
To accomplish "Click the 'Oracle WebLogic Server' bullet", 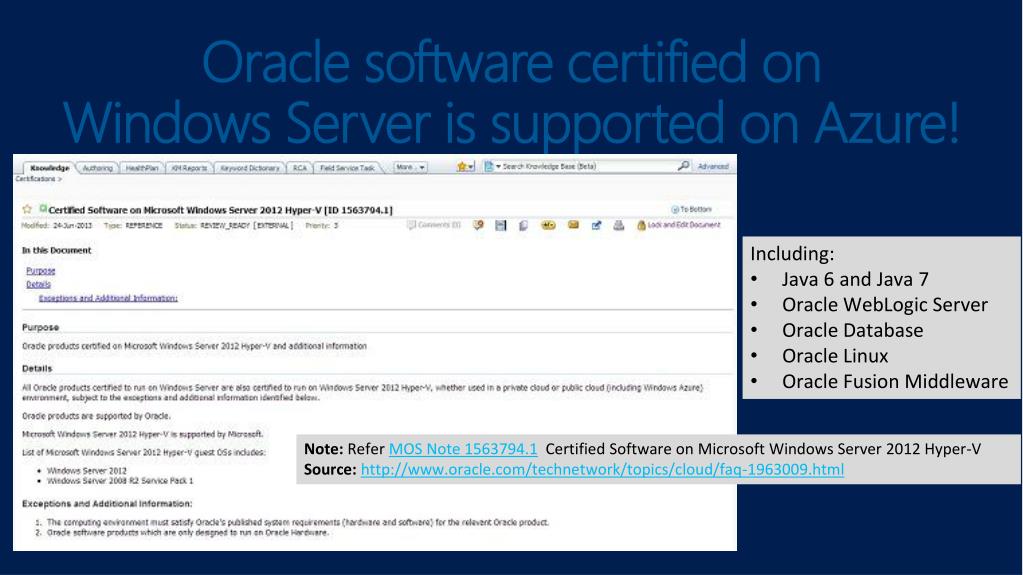I will pyautogui.click(x=885, y=305).
